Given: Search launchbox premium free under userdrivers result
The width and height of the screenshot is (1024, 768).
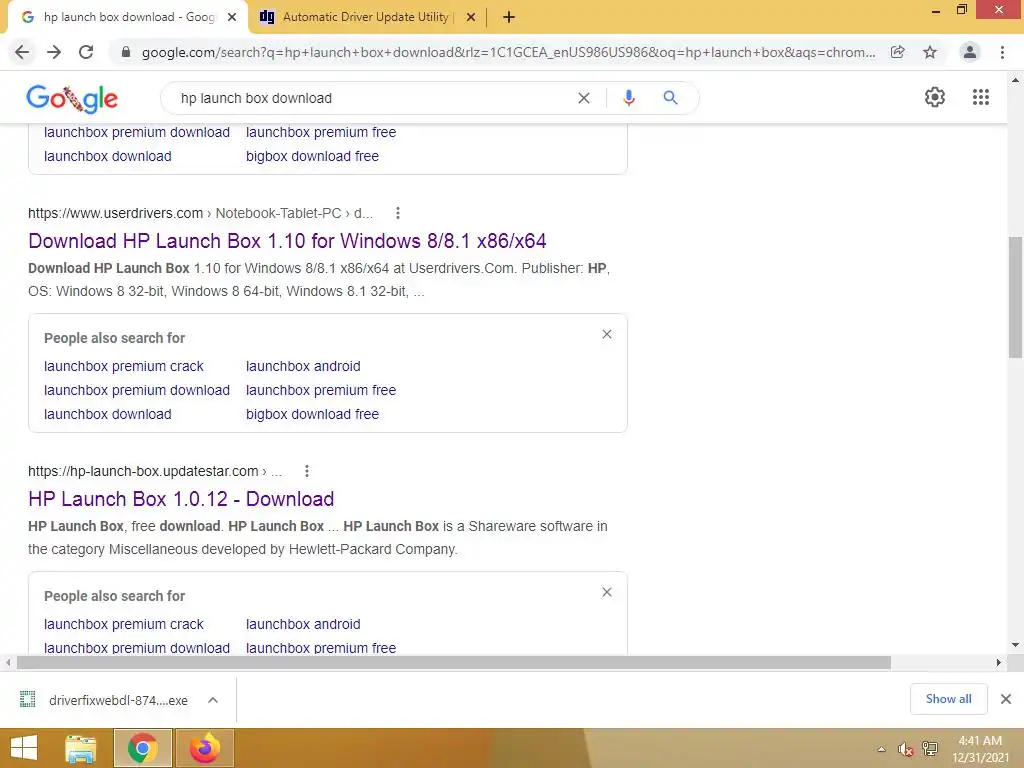Looking at the screenshot, I should tap(321, 391).
